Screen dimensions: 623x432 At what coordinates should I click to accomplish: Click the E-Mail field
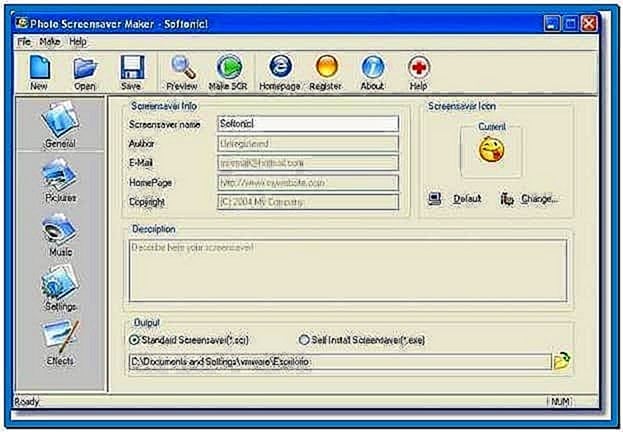click(308, 163)
